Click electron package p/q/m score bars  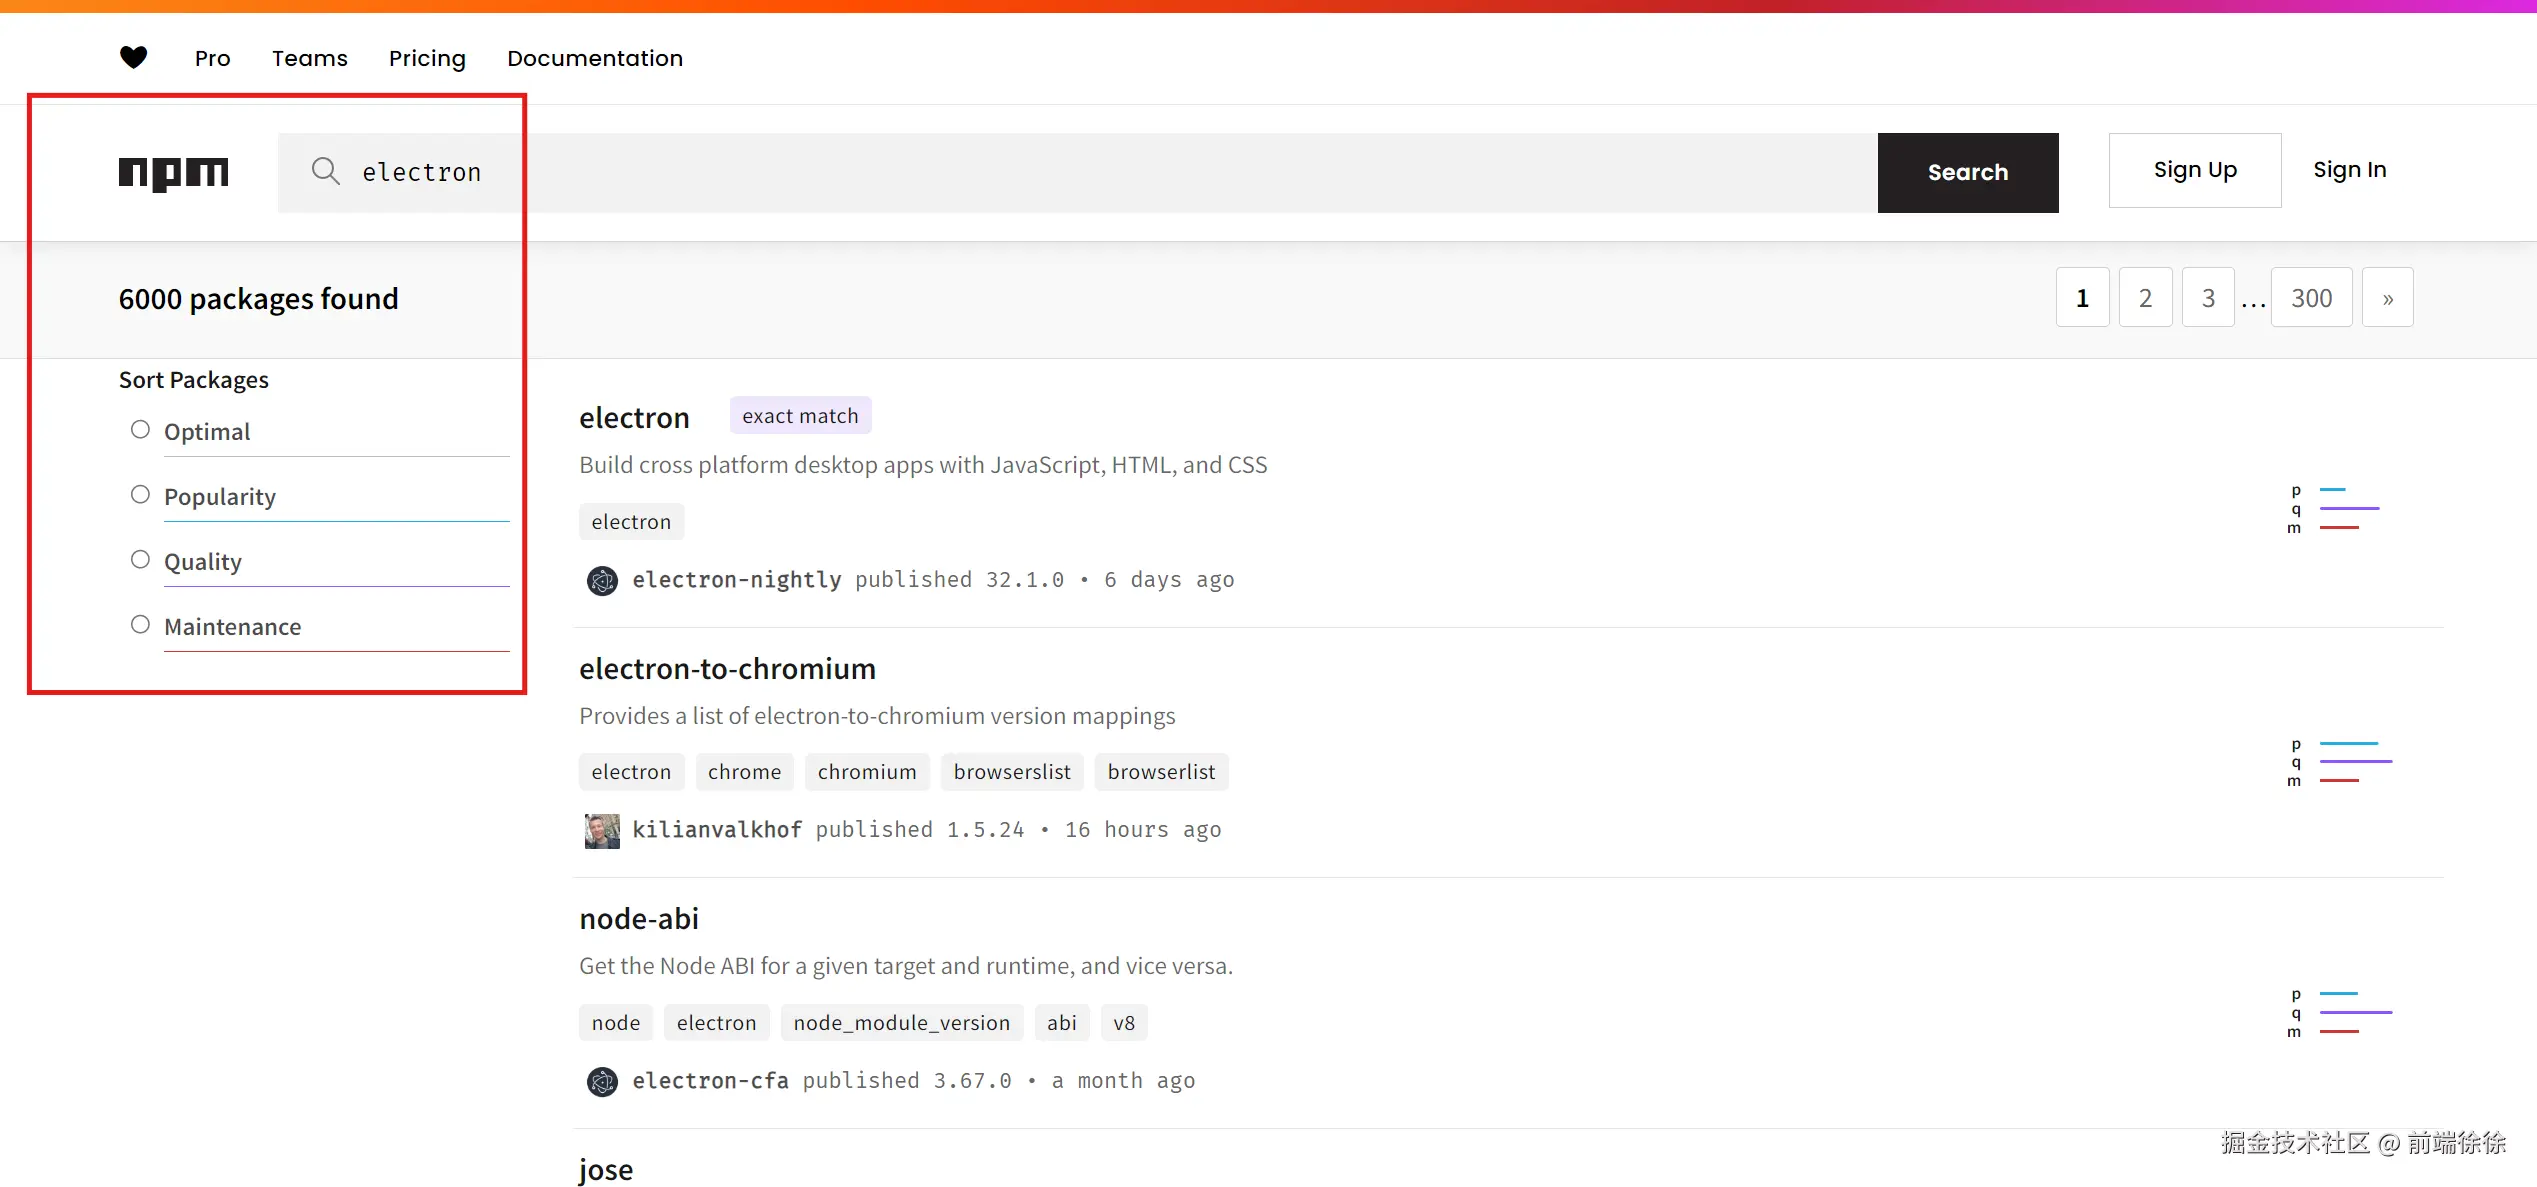pyautogui.click(x=2338, y=509)
